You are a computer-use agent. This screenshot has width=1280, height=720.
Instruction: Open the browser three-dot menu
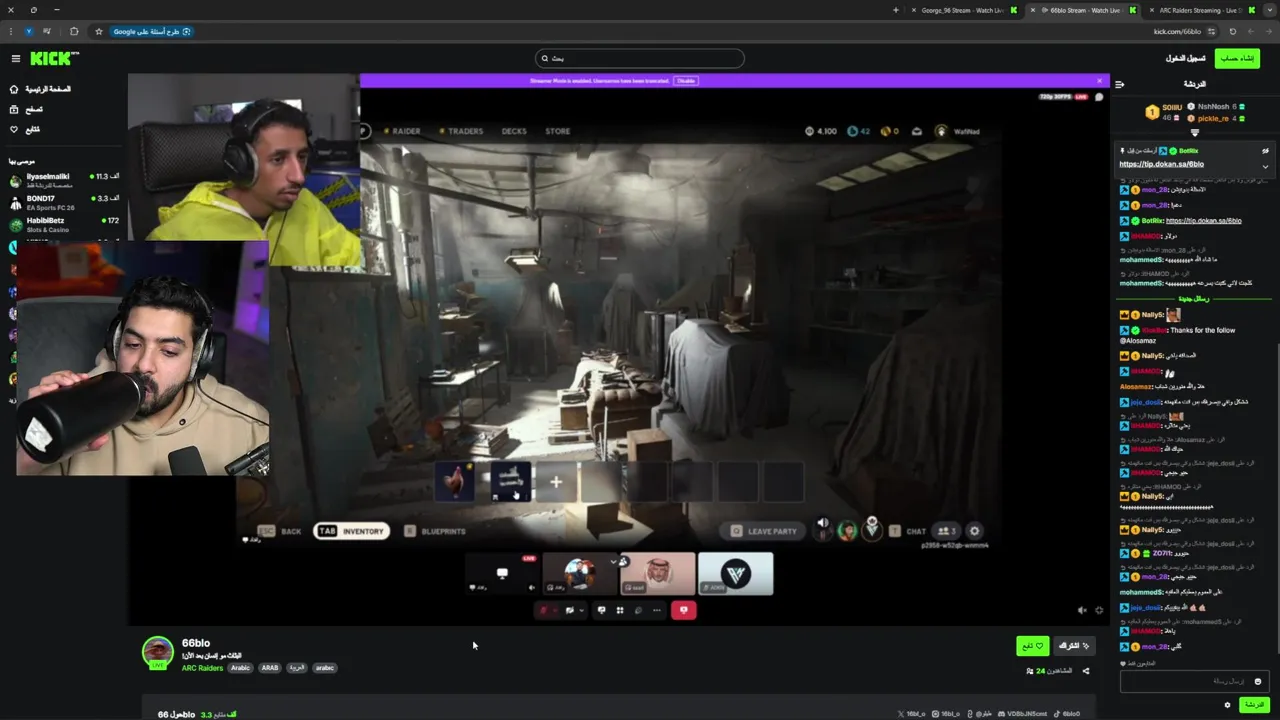click(10, 31)
